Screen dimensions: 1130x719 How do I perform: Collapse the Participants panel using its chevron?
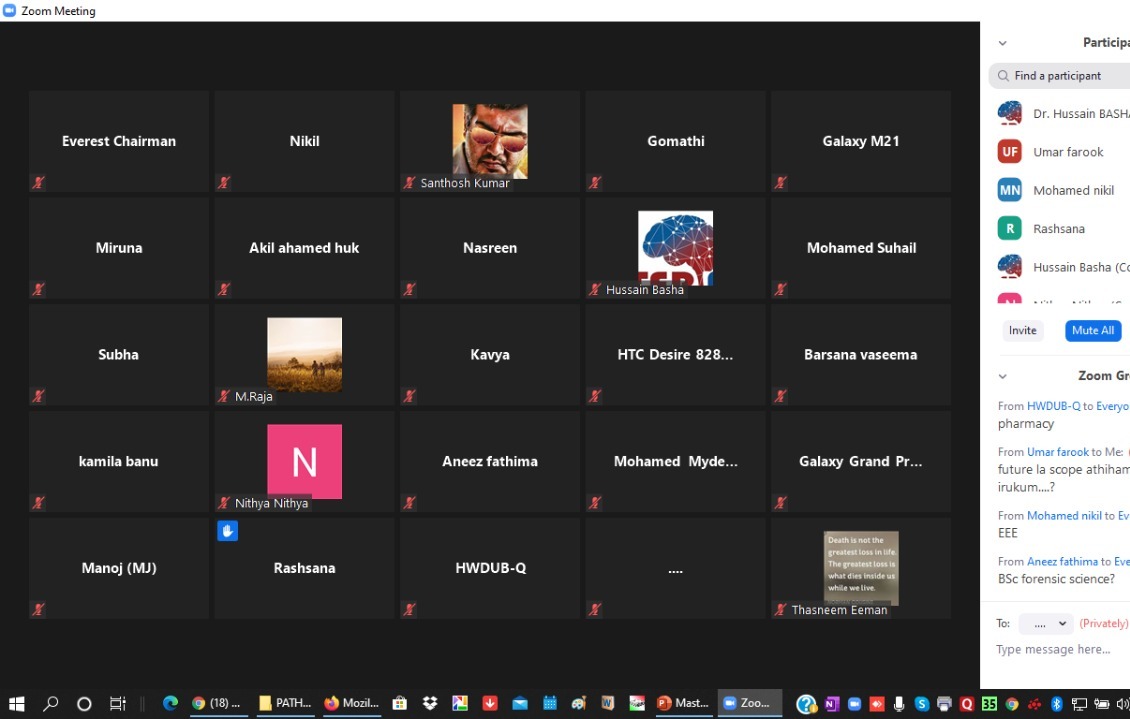(x=1002, y=43)
